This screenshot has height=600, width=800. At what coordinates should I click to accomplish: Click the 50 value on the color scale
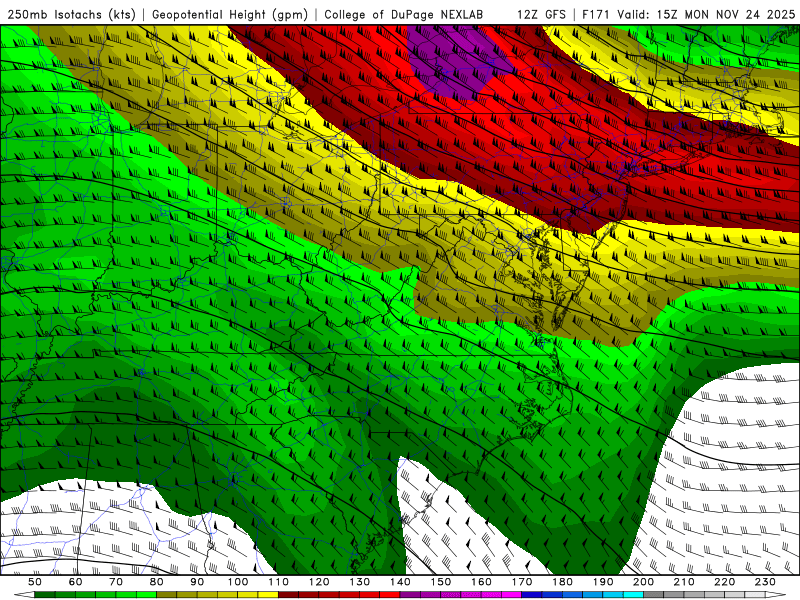35,582
